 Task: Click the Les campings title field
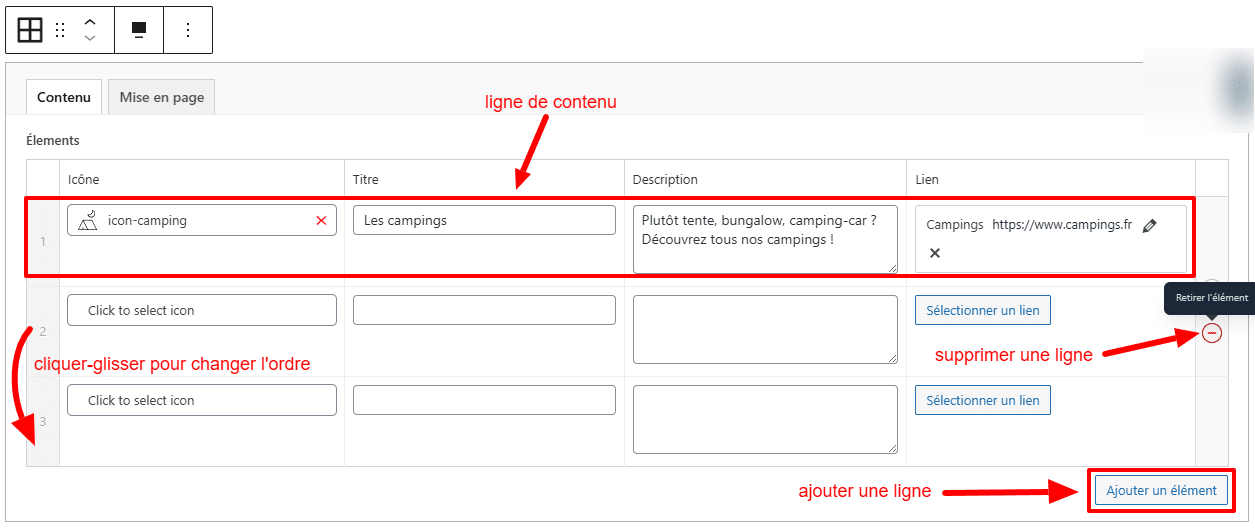484,221
